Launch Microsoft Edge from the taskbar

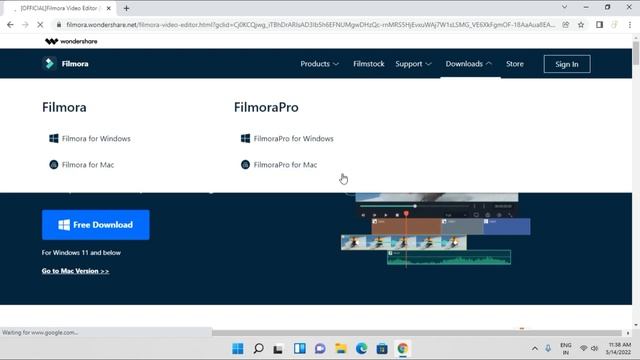(361, 348)
